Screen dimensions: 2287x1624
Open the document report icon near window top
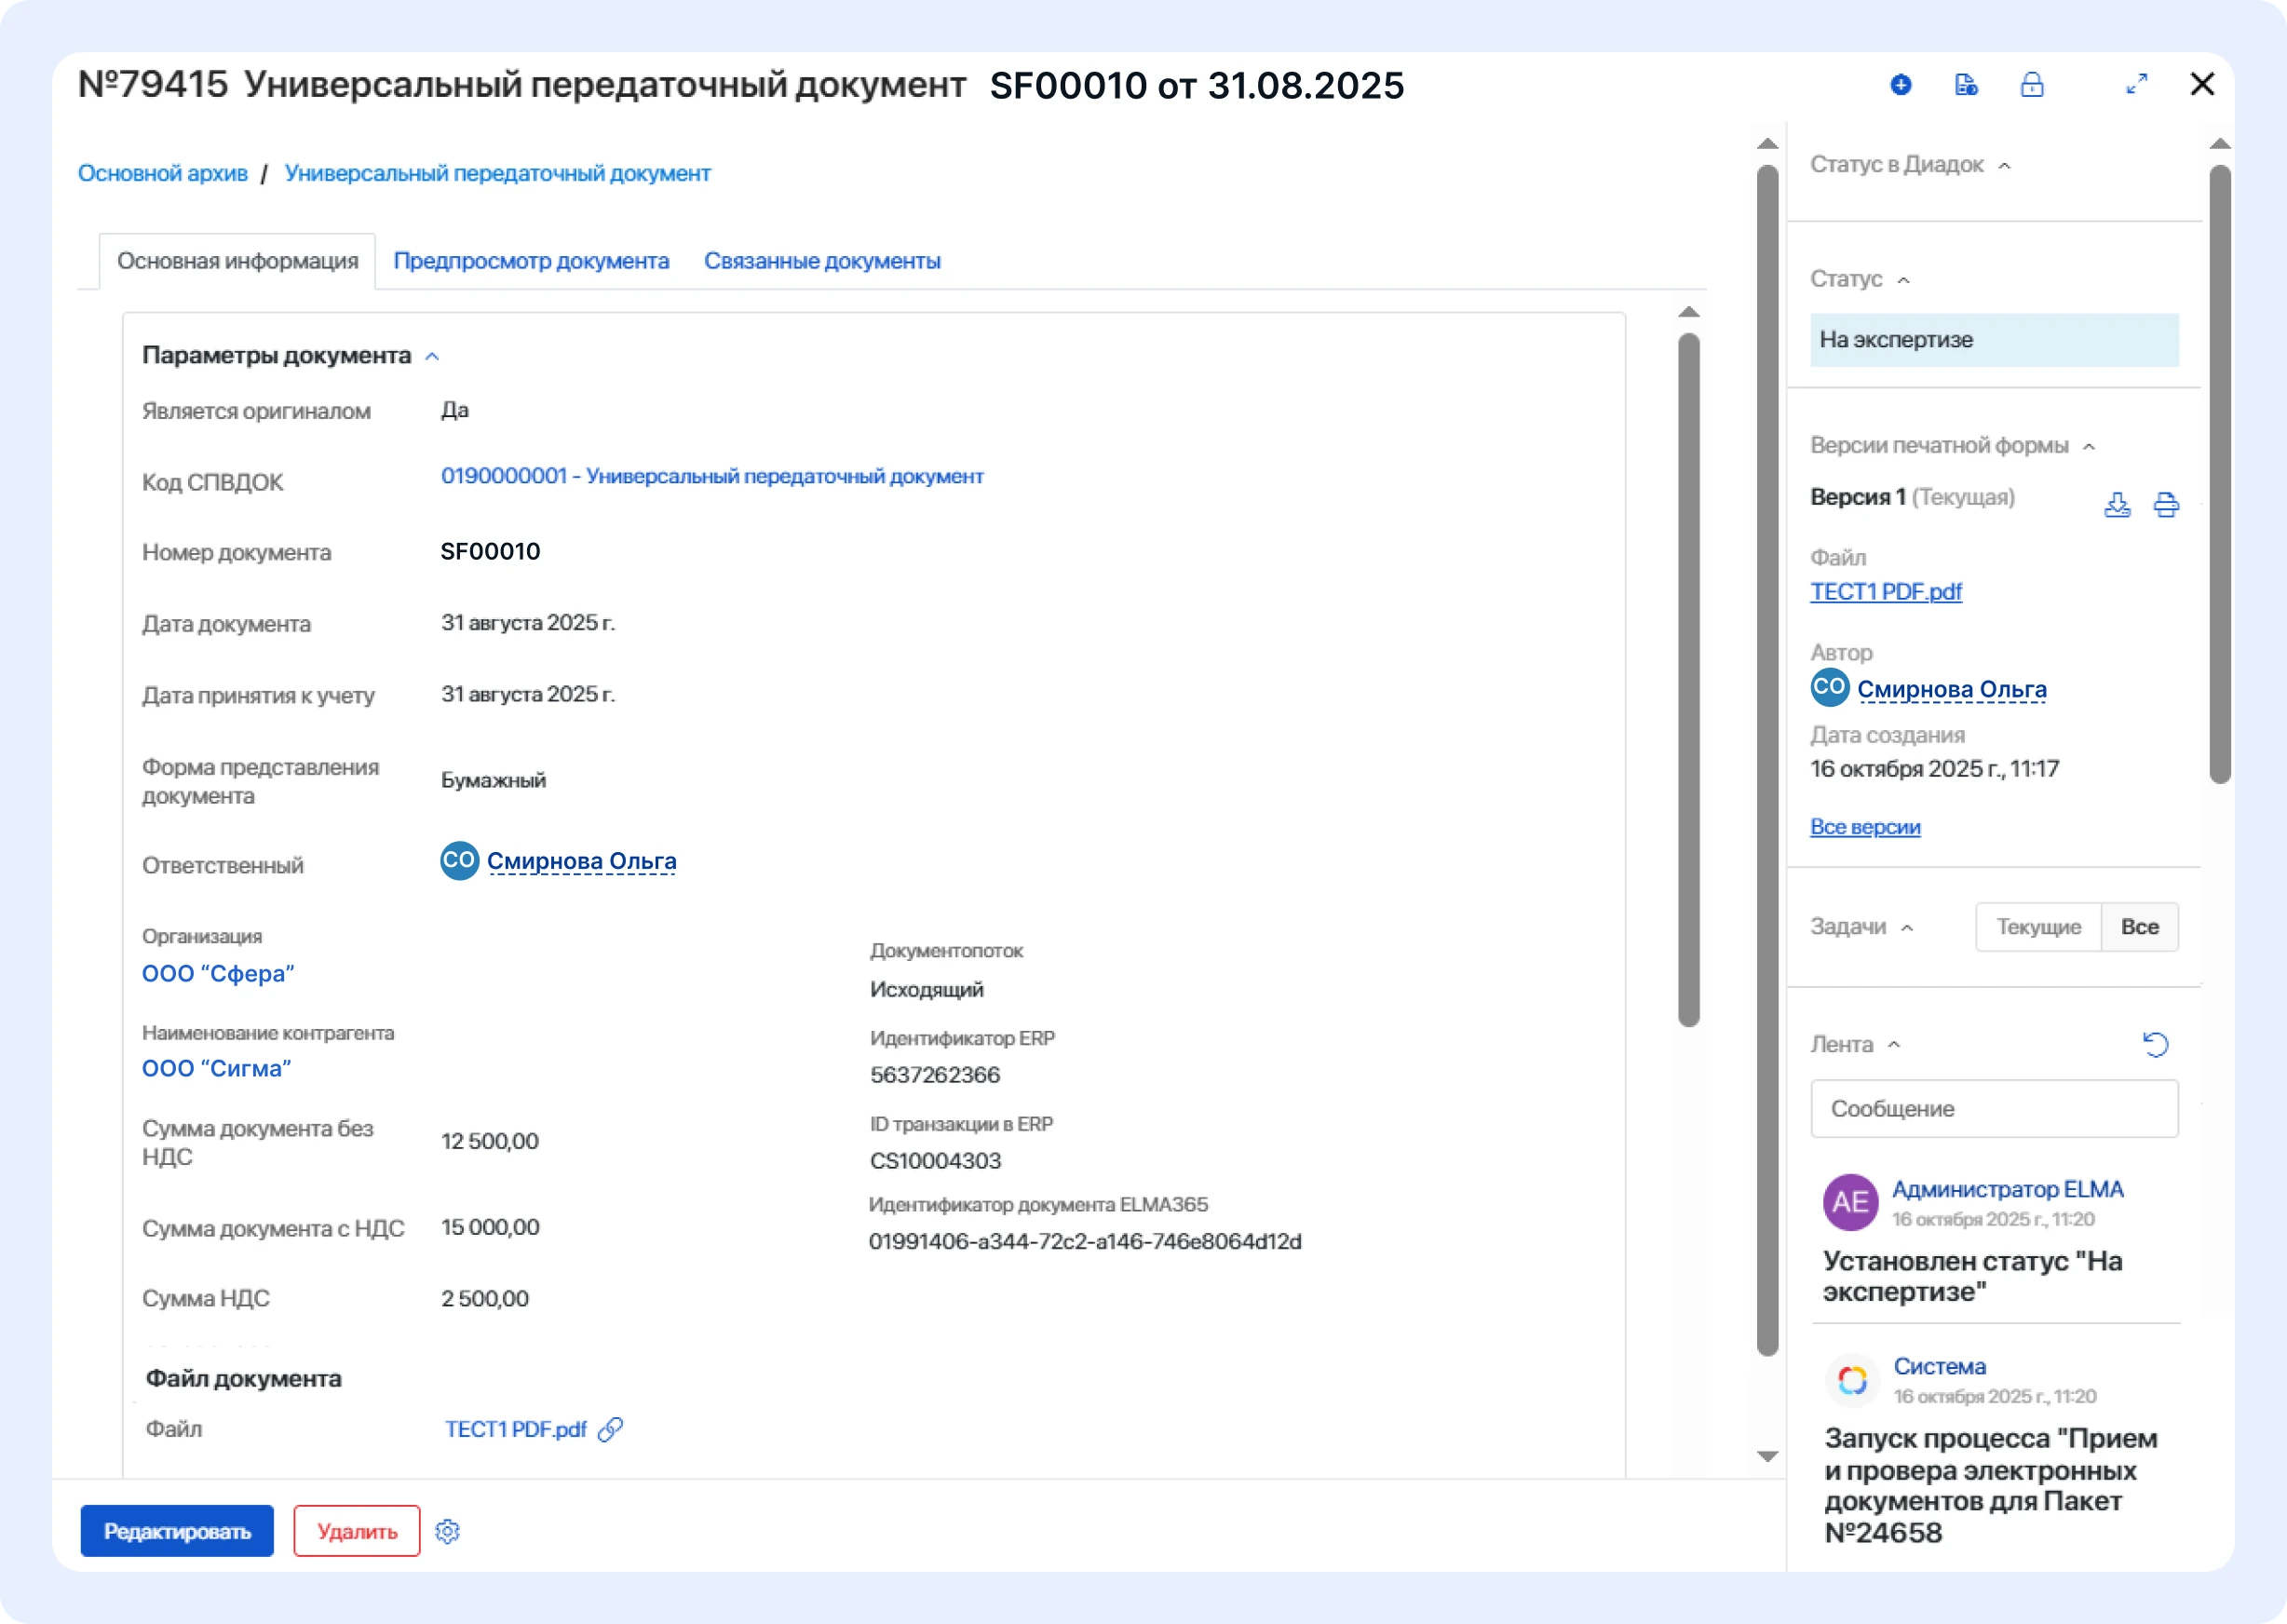pyautogui.click(x=1967, y=85)
